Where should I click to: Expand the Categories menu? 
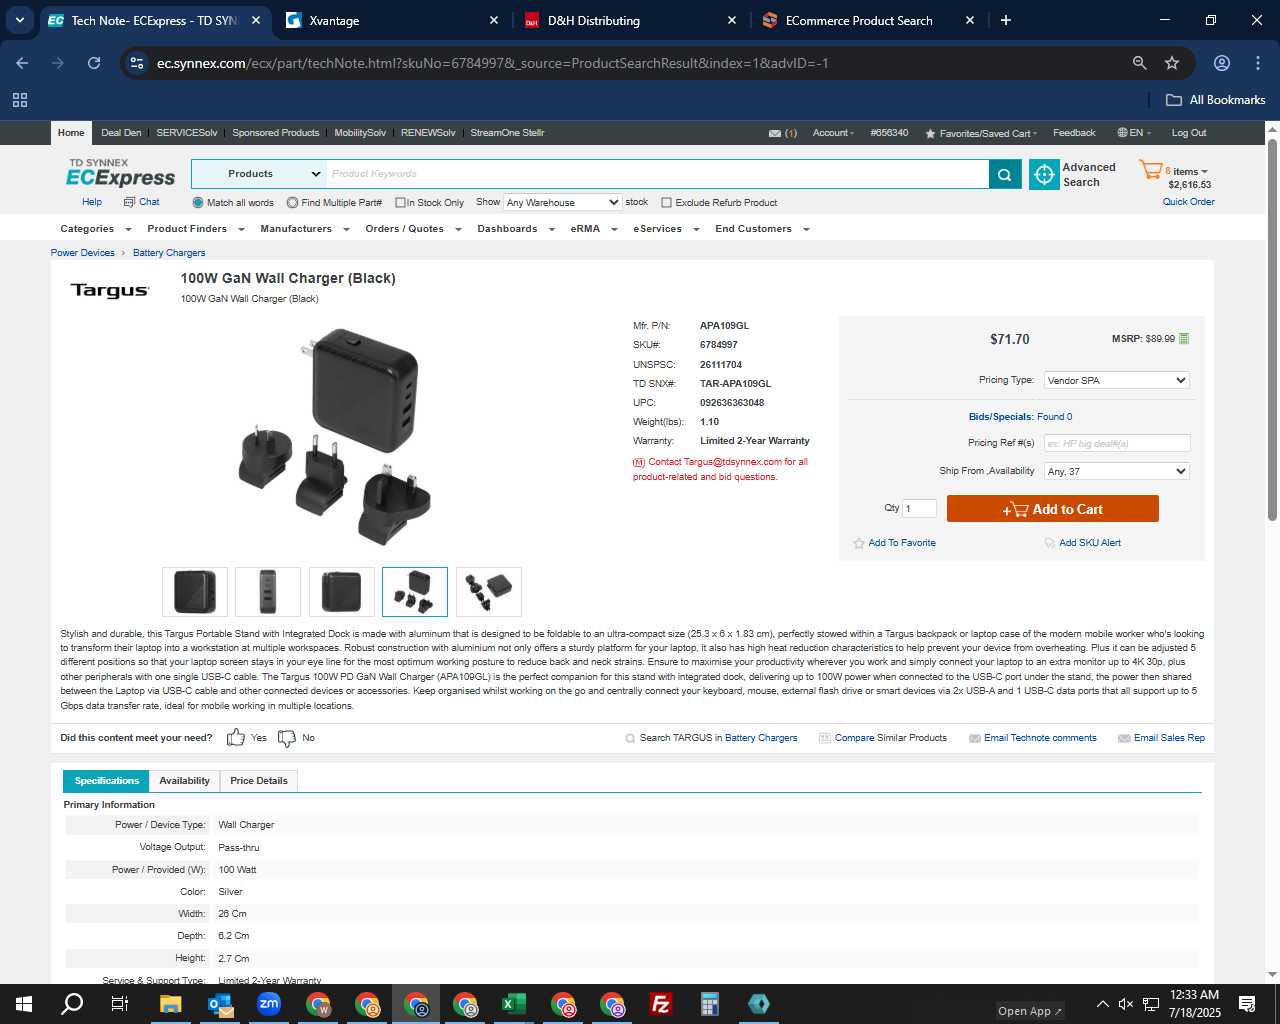95,229
